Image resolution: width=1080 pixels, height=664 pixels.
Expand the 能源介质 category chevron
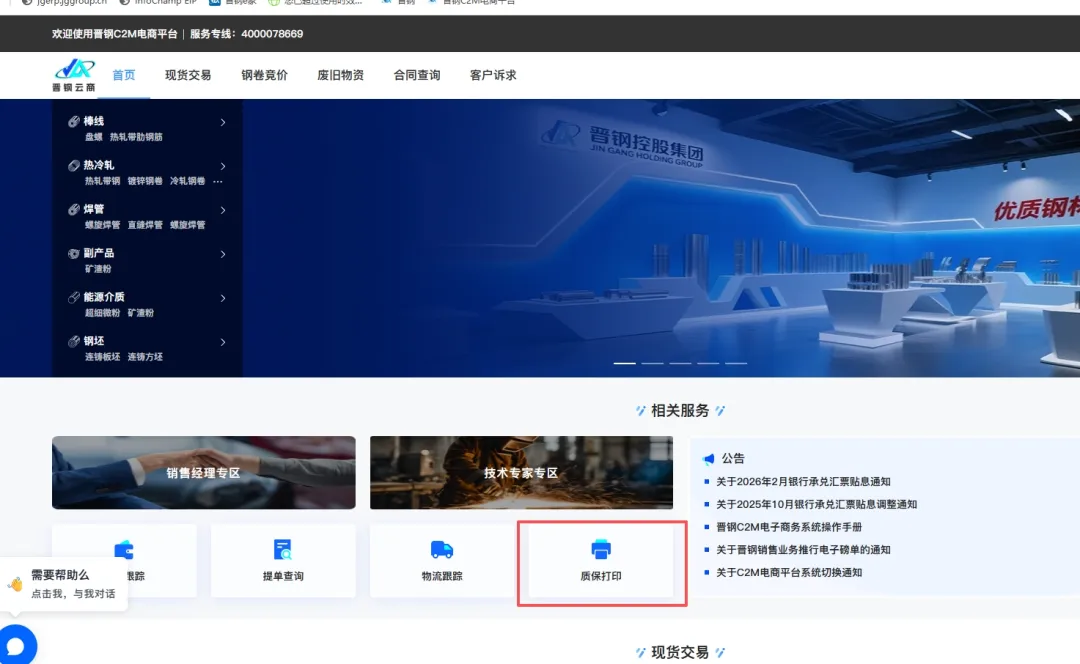tap(222, 298)
